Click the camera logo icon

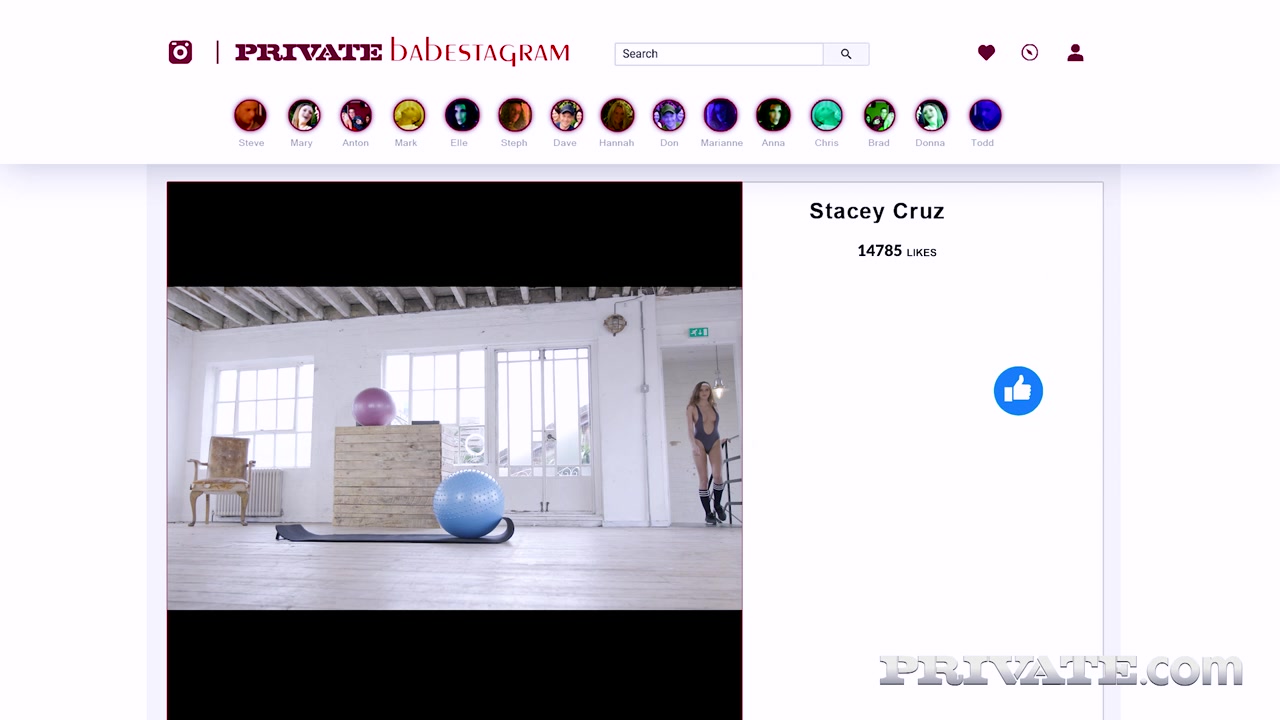[x=180, y=52]
